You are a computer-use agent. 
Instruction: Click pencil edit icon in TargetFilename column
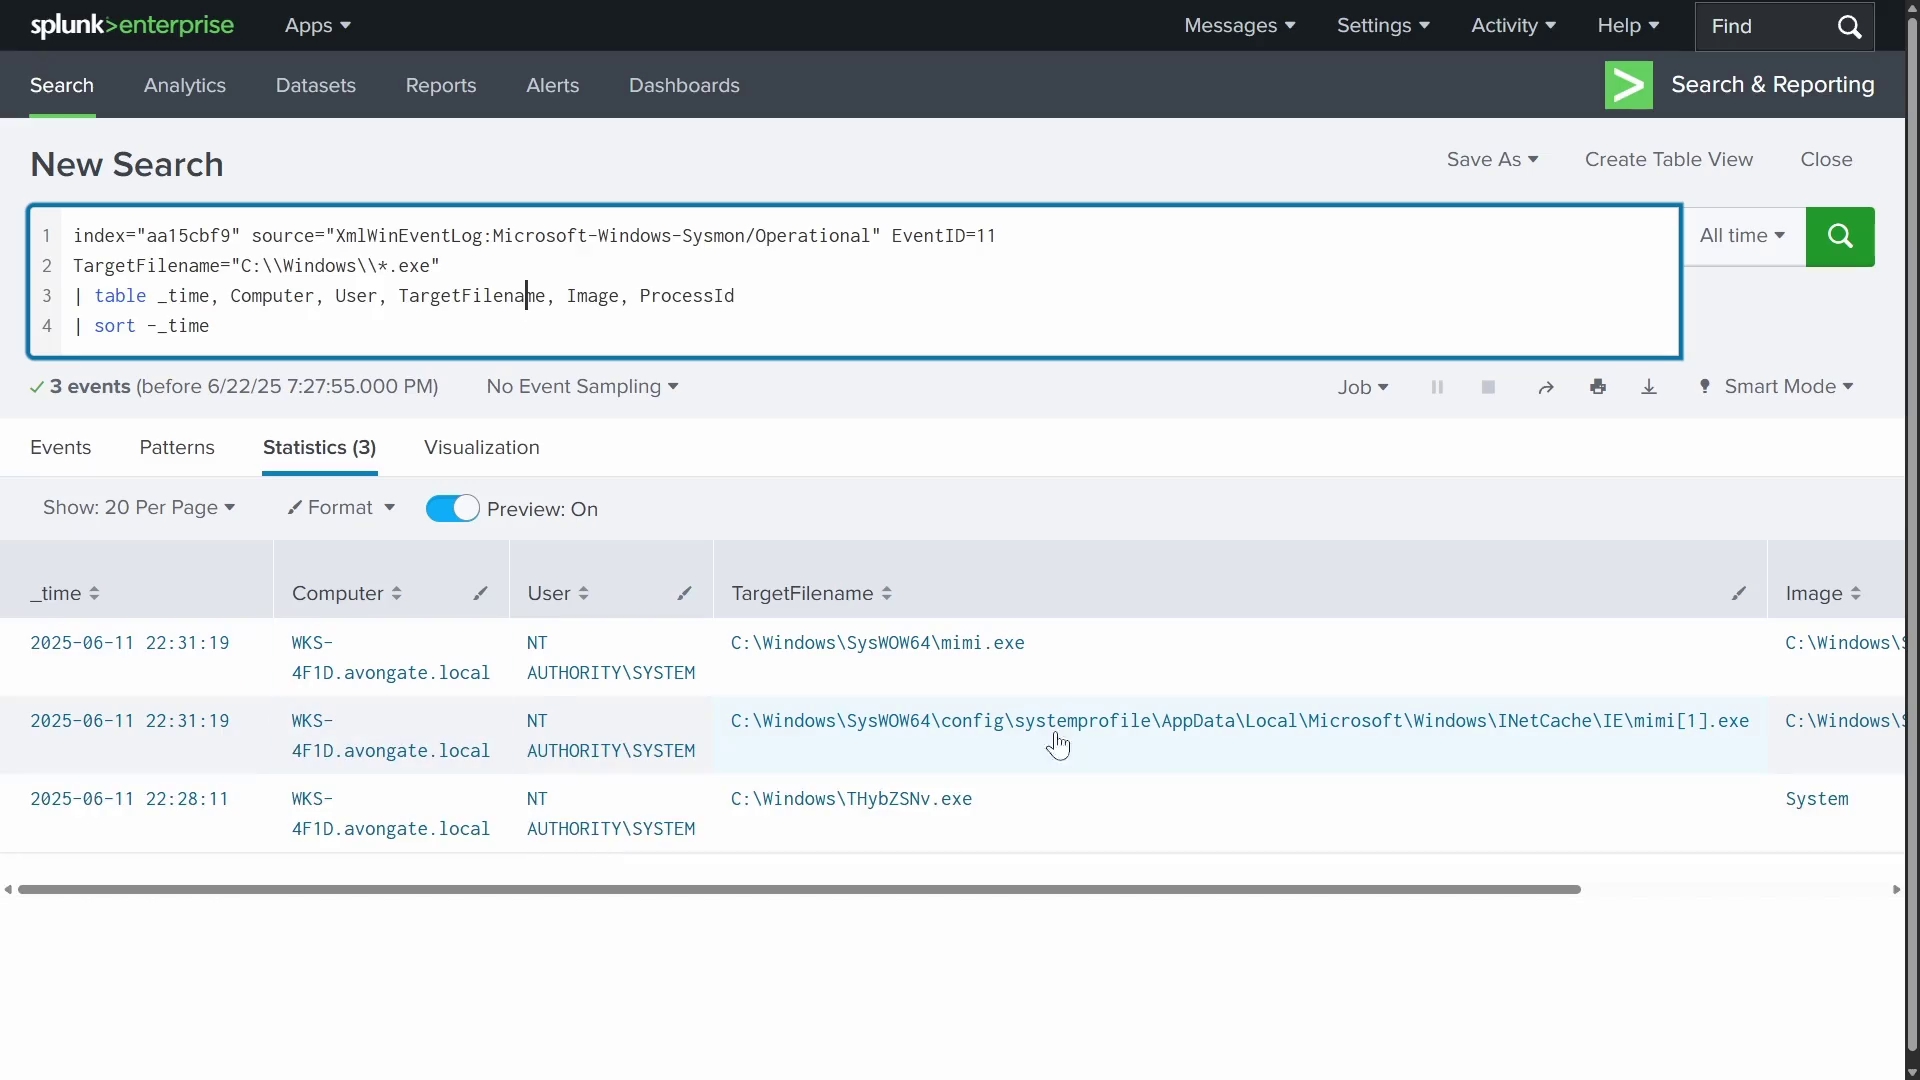(1739, 594)
